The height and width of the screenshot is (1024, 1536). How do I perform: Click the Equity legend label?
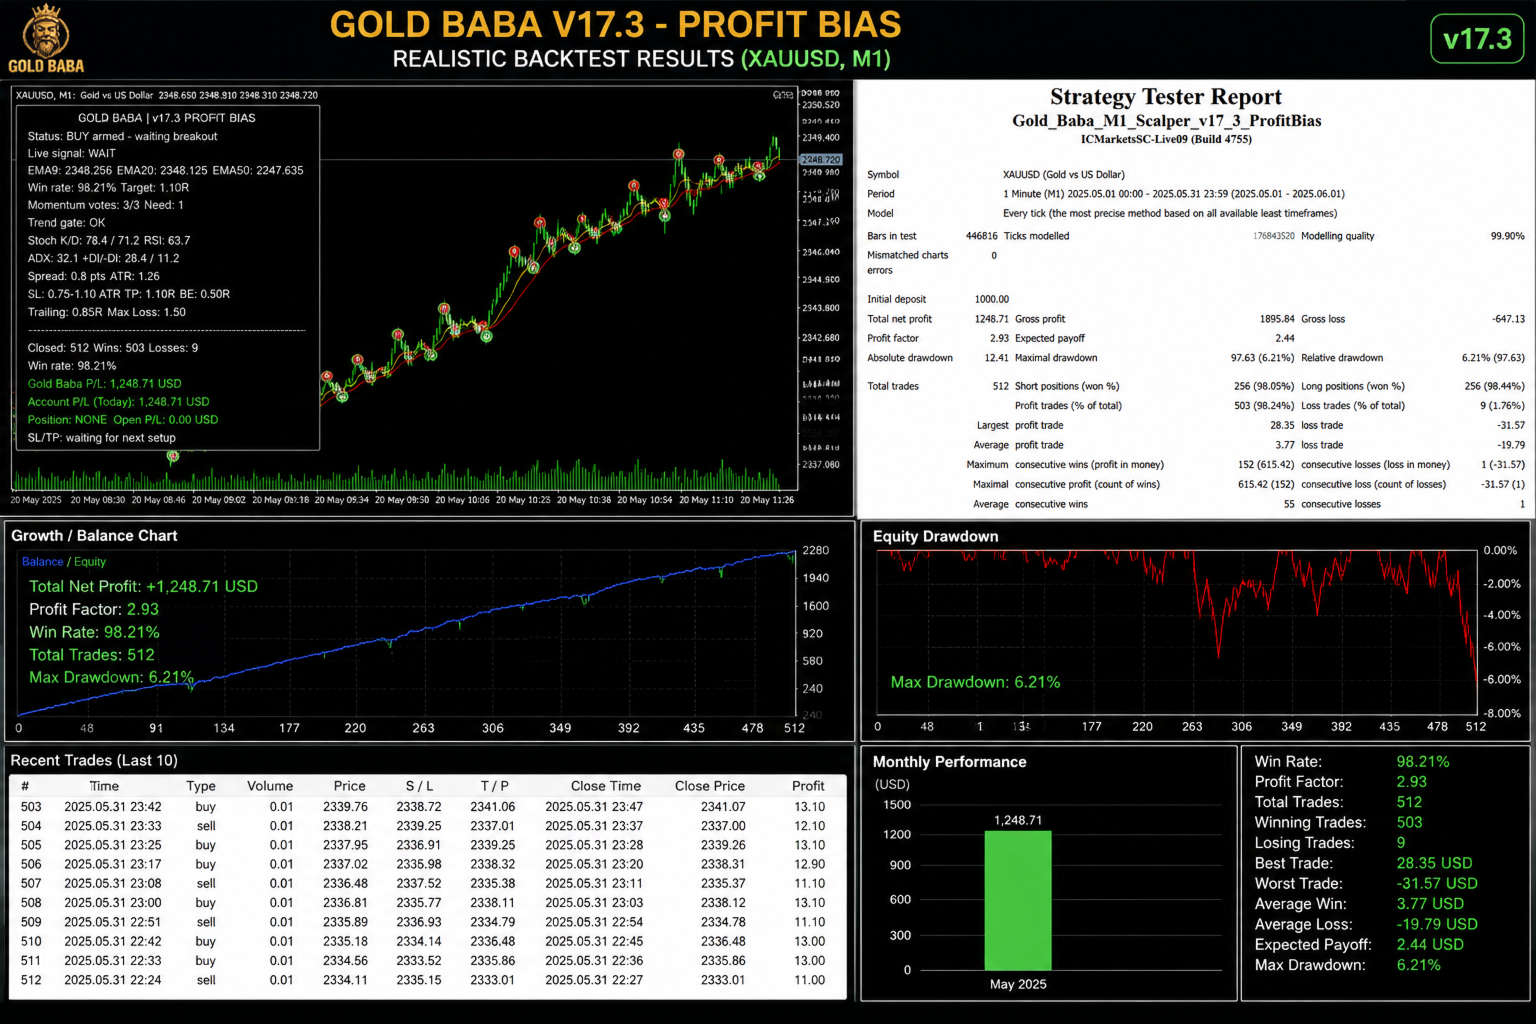(90, 562)
